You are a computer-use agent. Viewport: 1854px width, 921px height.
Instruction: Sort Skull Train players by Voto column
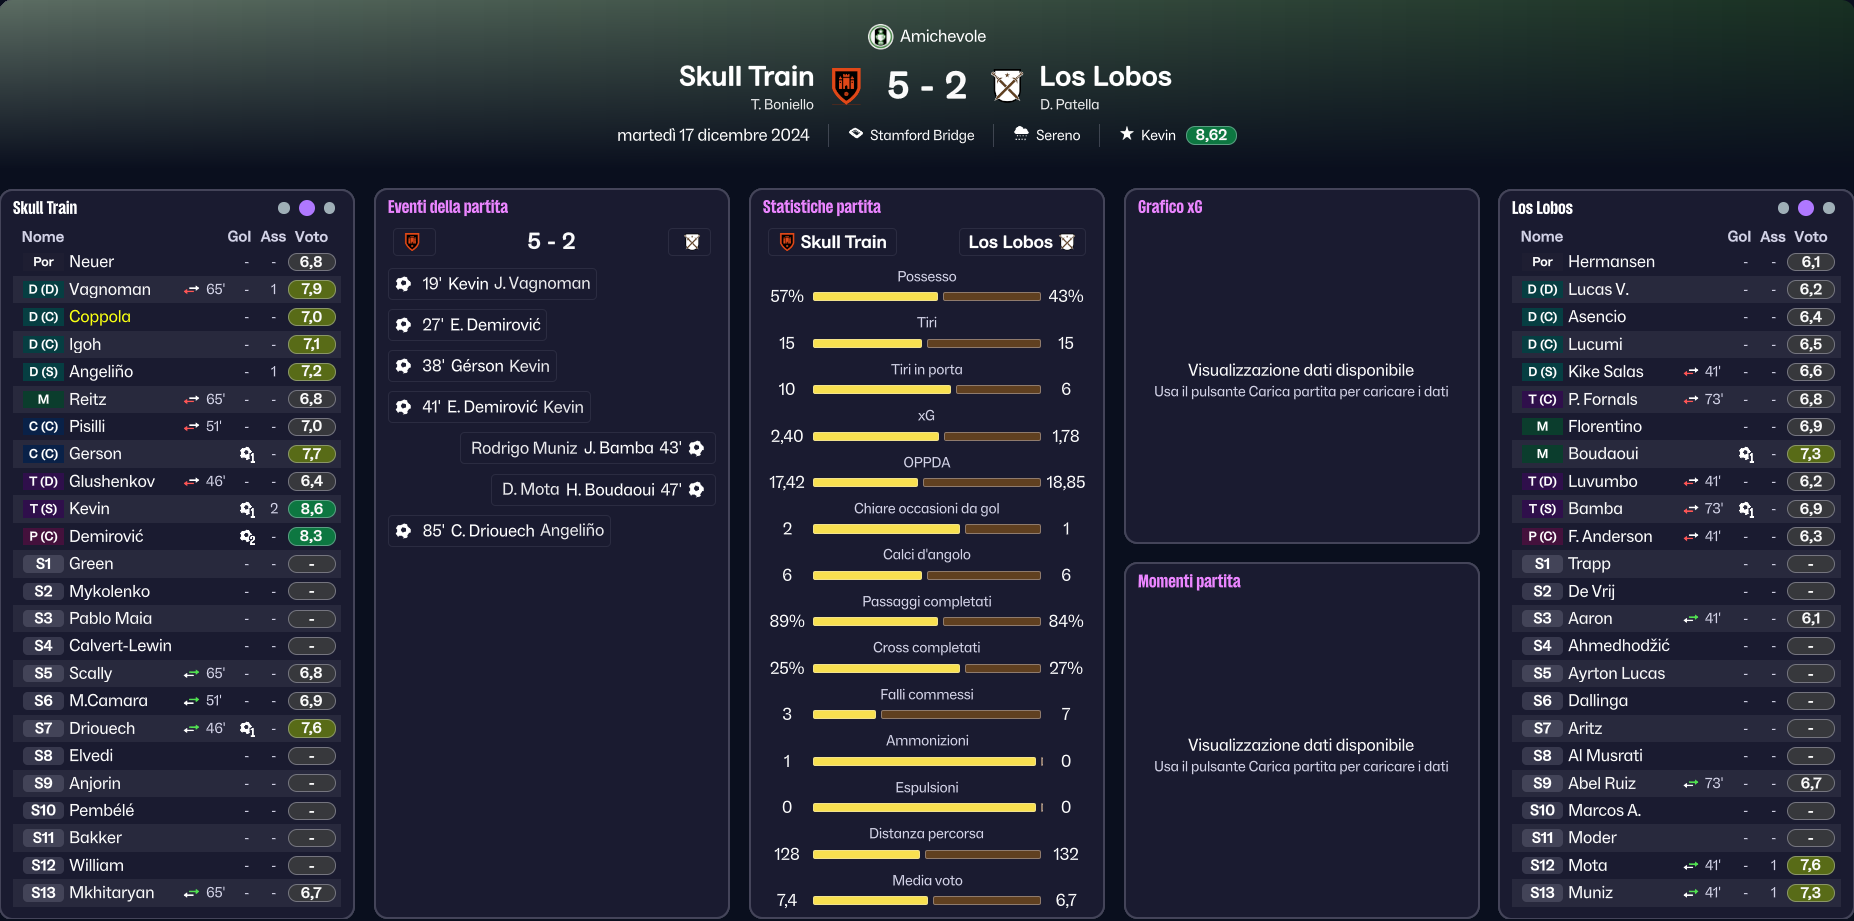pos(311,237)
